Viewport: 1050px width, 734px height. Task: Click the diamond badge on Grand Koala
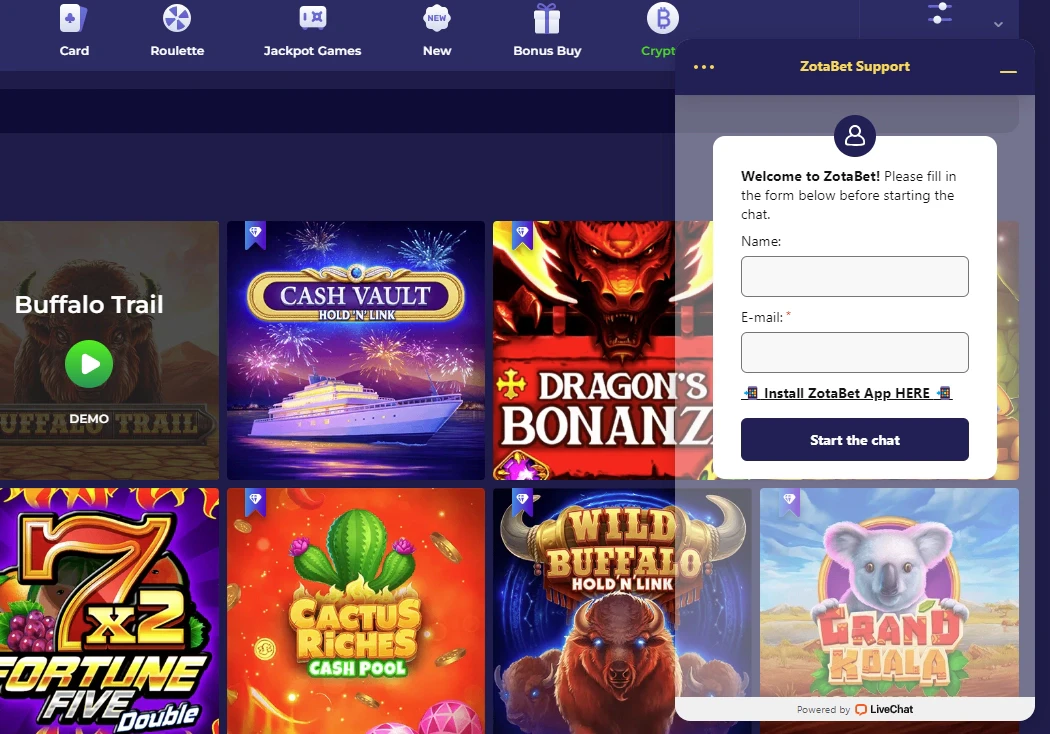click(790, 502)
